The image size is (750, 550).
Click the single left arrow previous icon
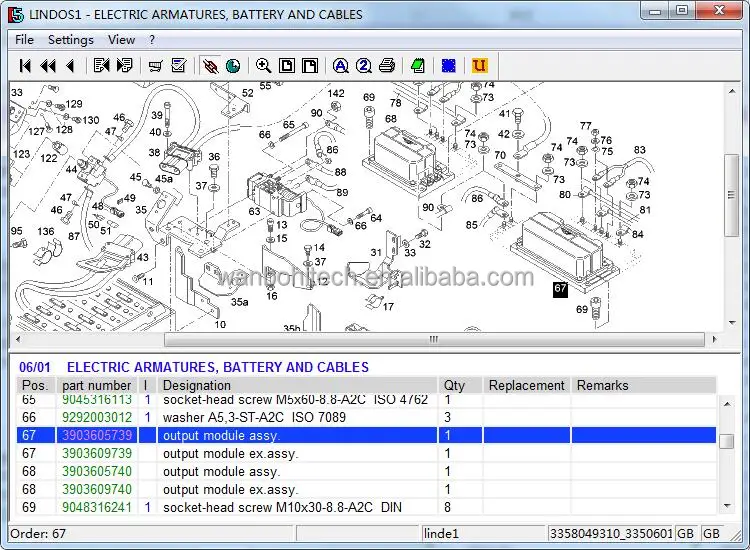(70, 66)
